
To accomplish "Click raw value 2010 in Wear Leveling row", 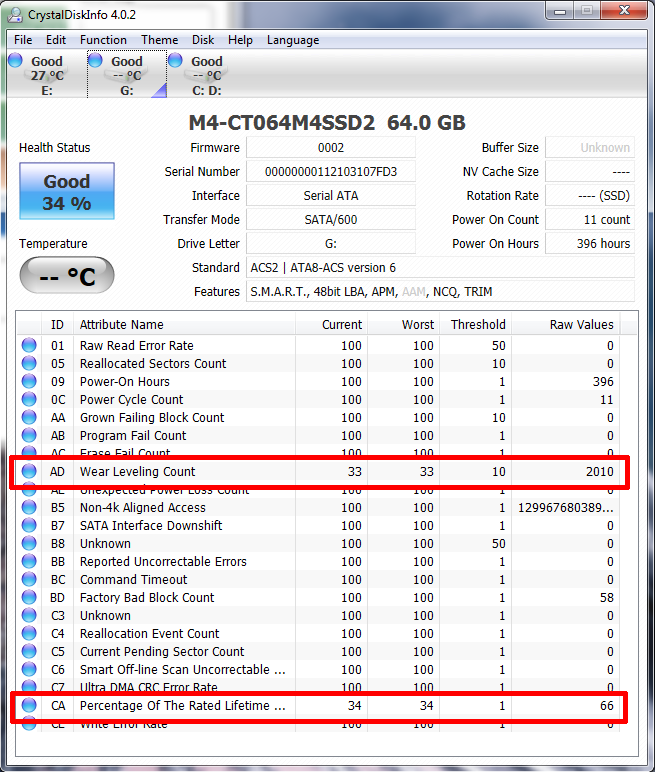I will [599, 472].
